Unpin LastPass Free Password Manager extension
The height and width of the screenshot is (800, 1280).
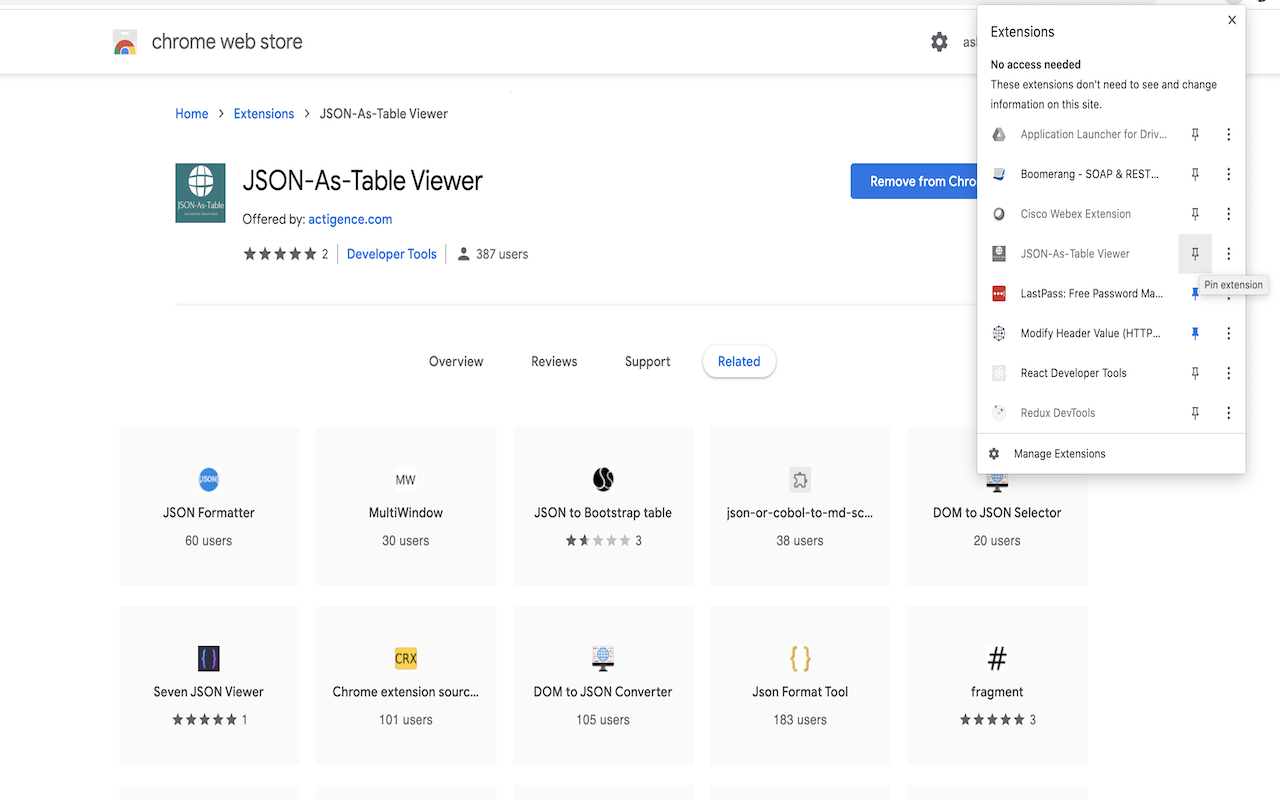[x=1195, y=293]
